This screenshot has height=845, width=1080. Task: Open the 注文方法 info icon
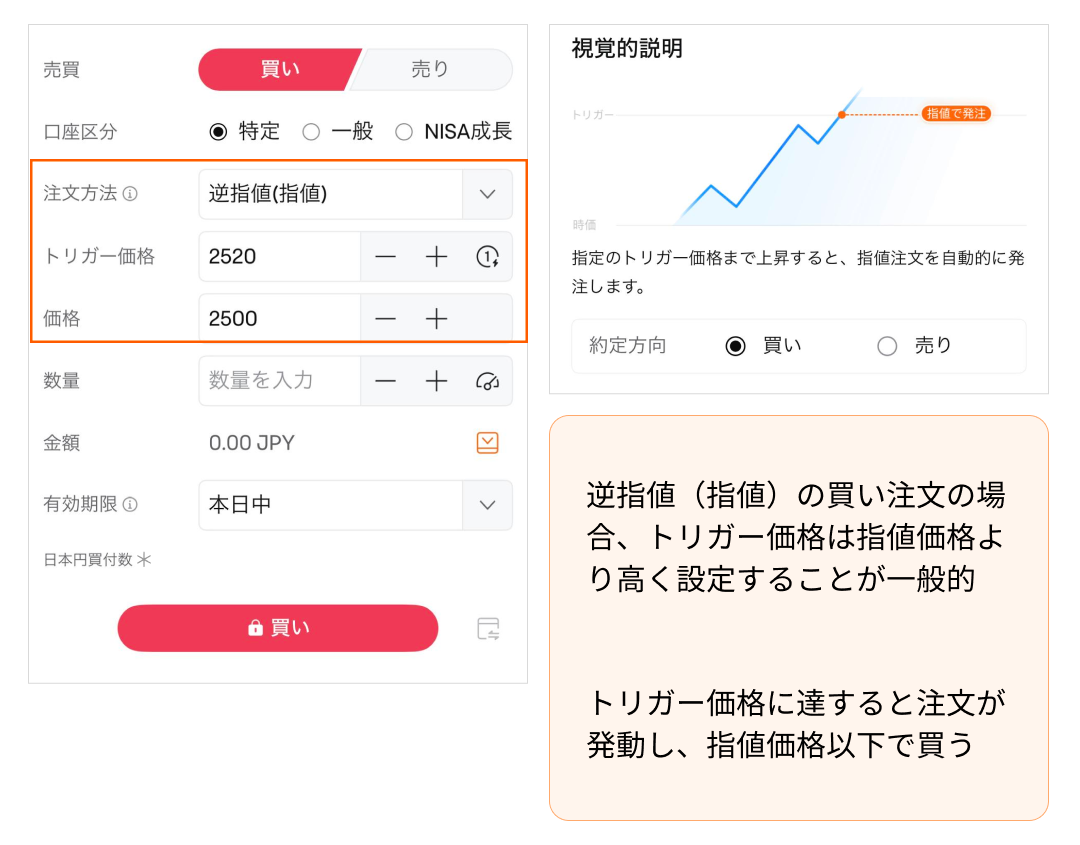point(130,194)
